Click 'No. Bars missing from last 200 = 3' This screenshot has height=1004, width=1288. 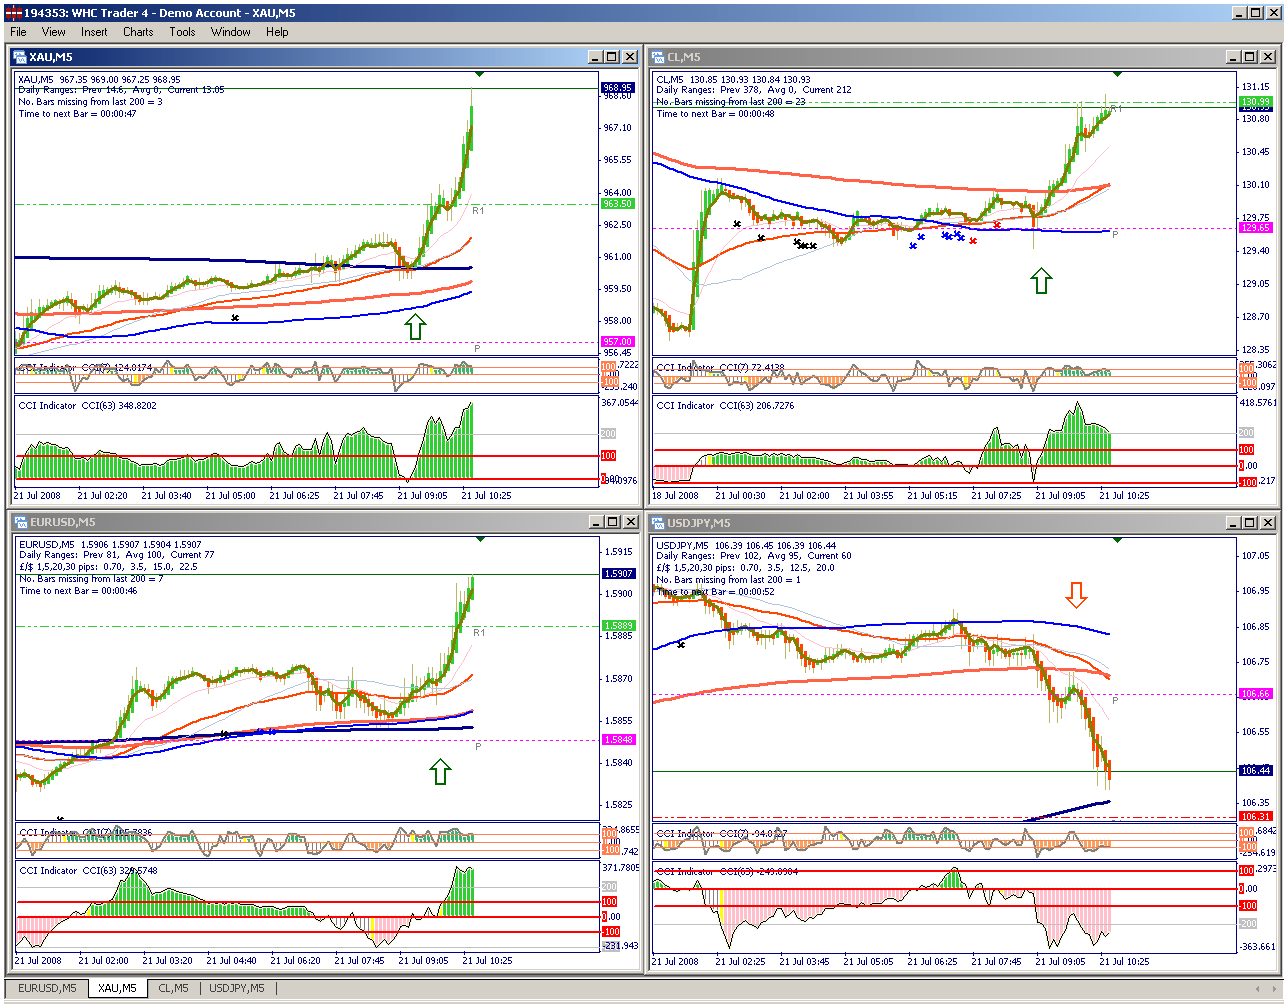pos(90,102)
